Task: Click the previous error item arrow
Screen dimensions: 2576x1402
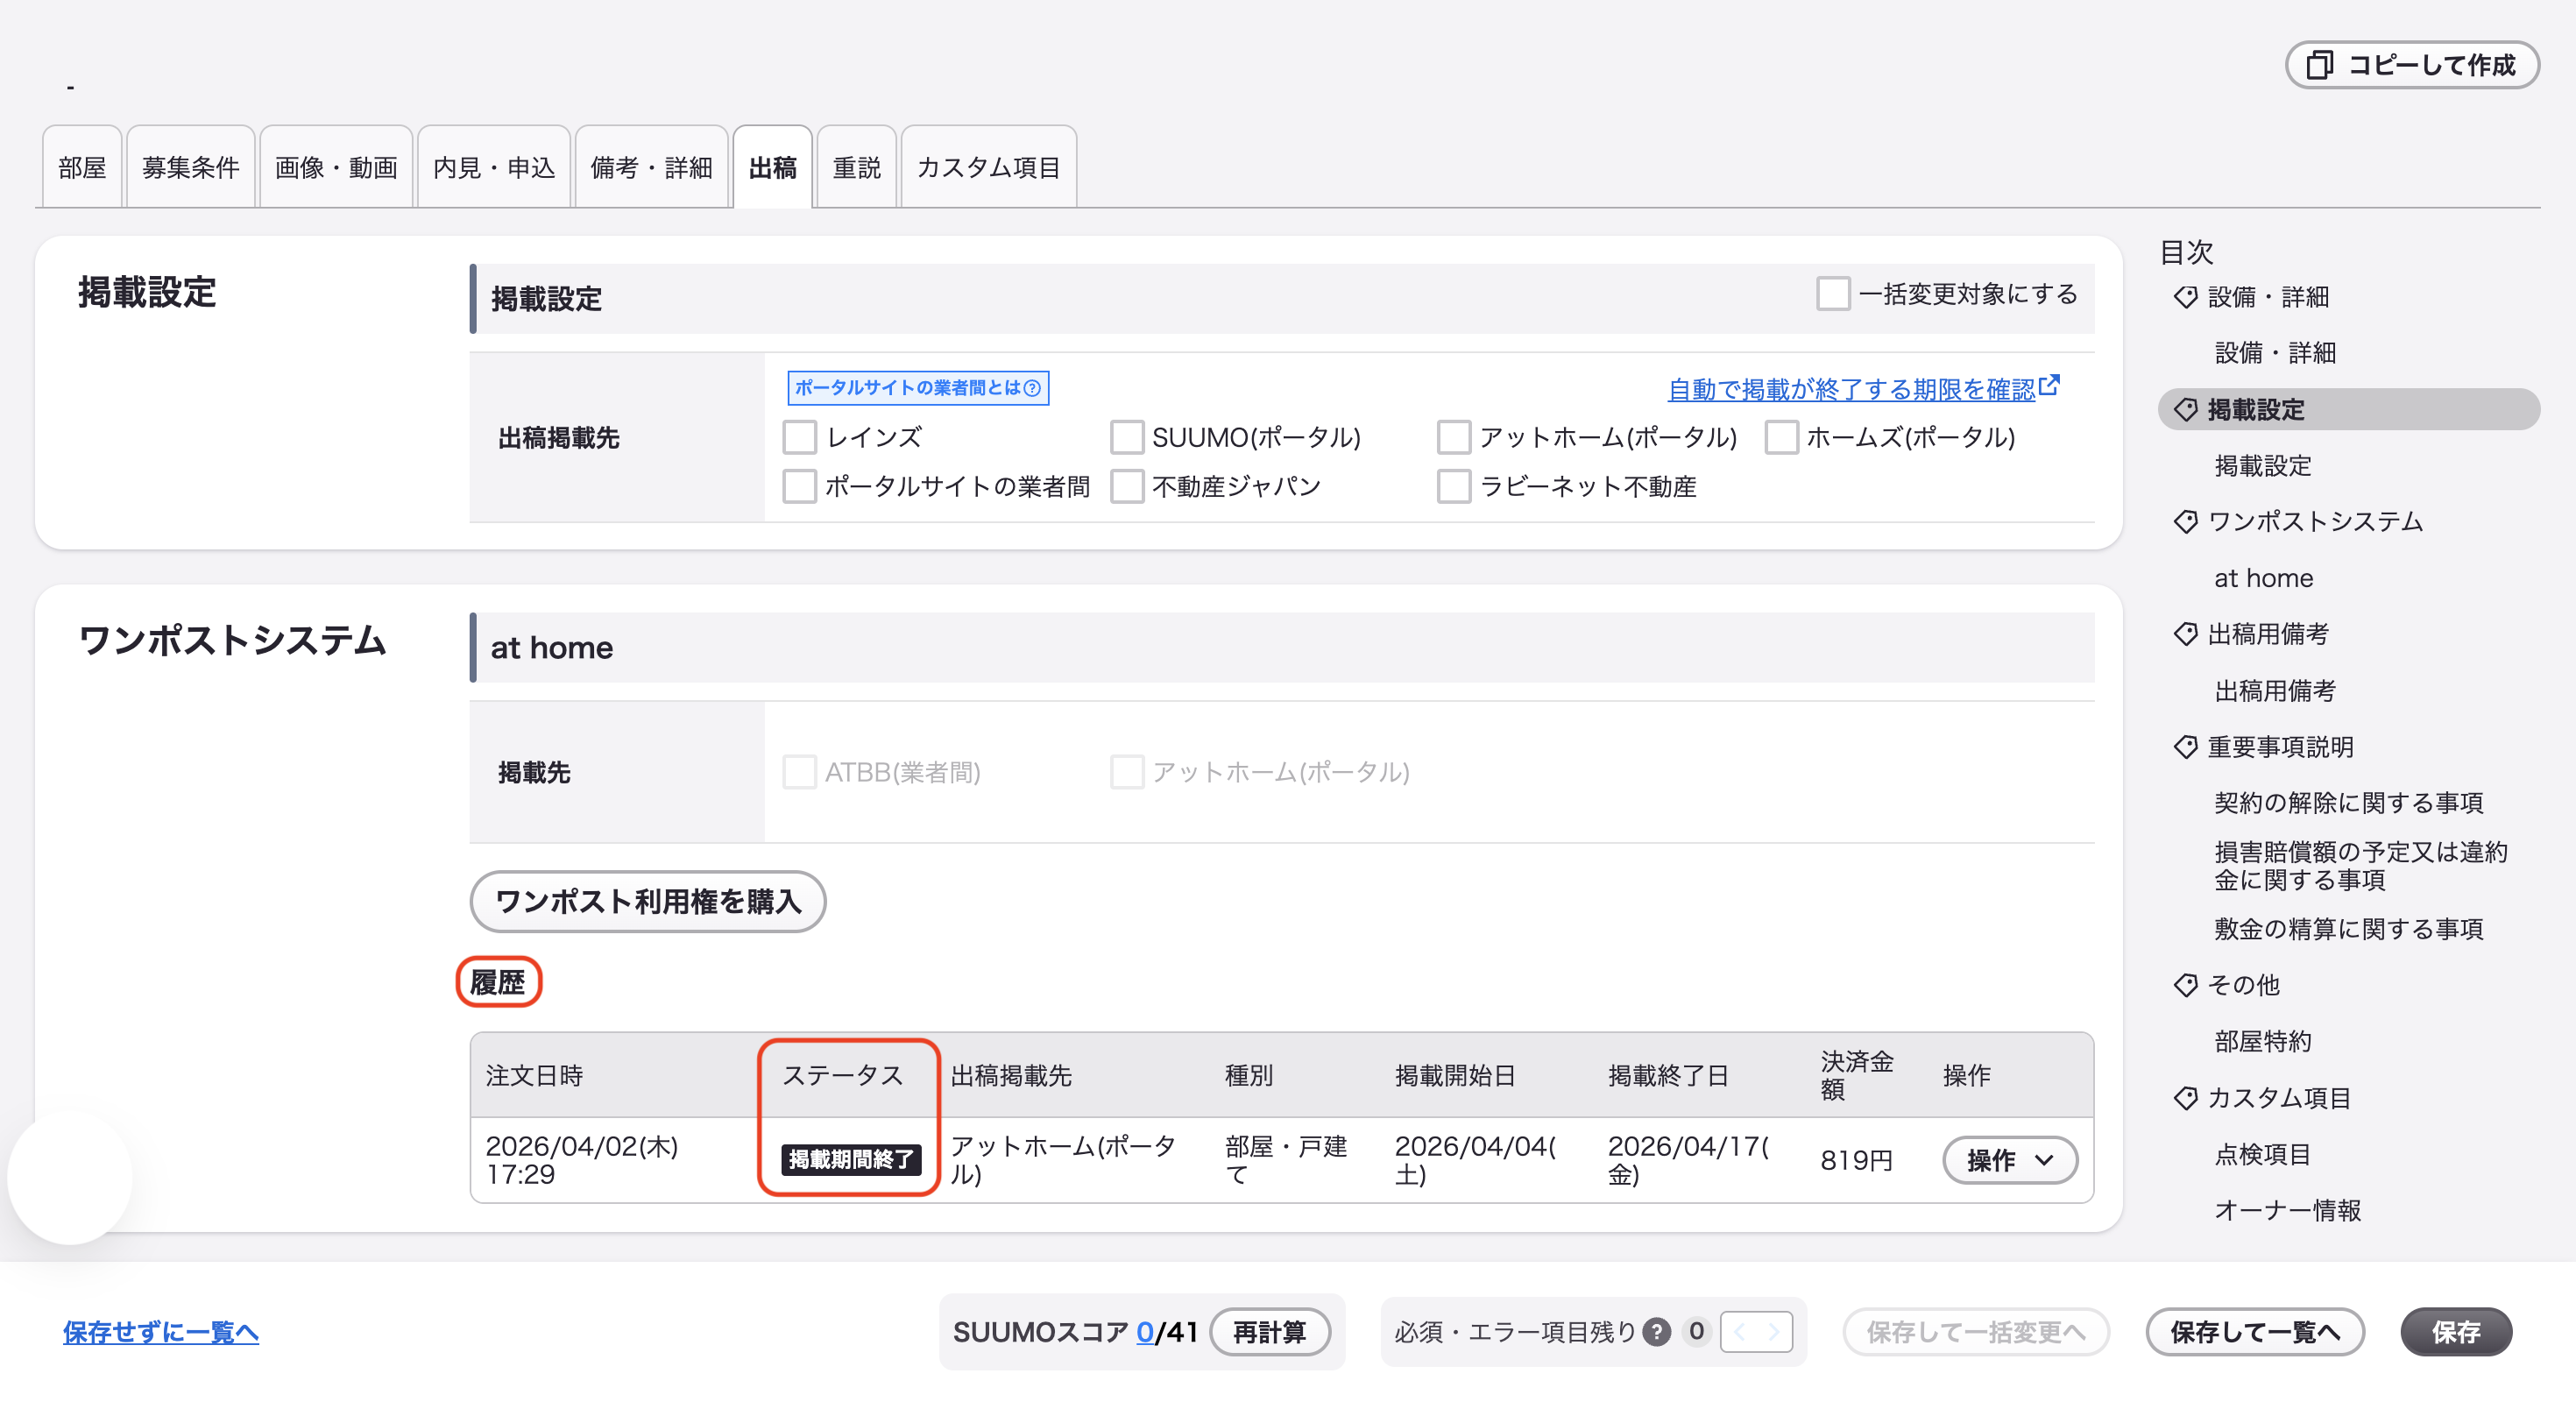Action: point(1739,1332)
